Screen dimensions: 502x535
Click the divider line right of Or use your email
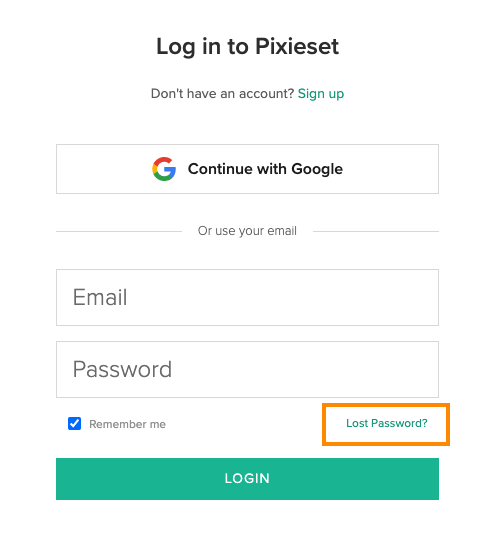(x=376, y=231)
